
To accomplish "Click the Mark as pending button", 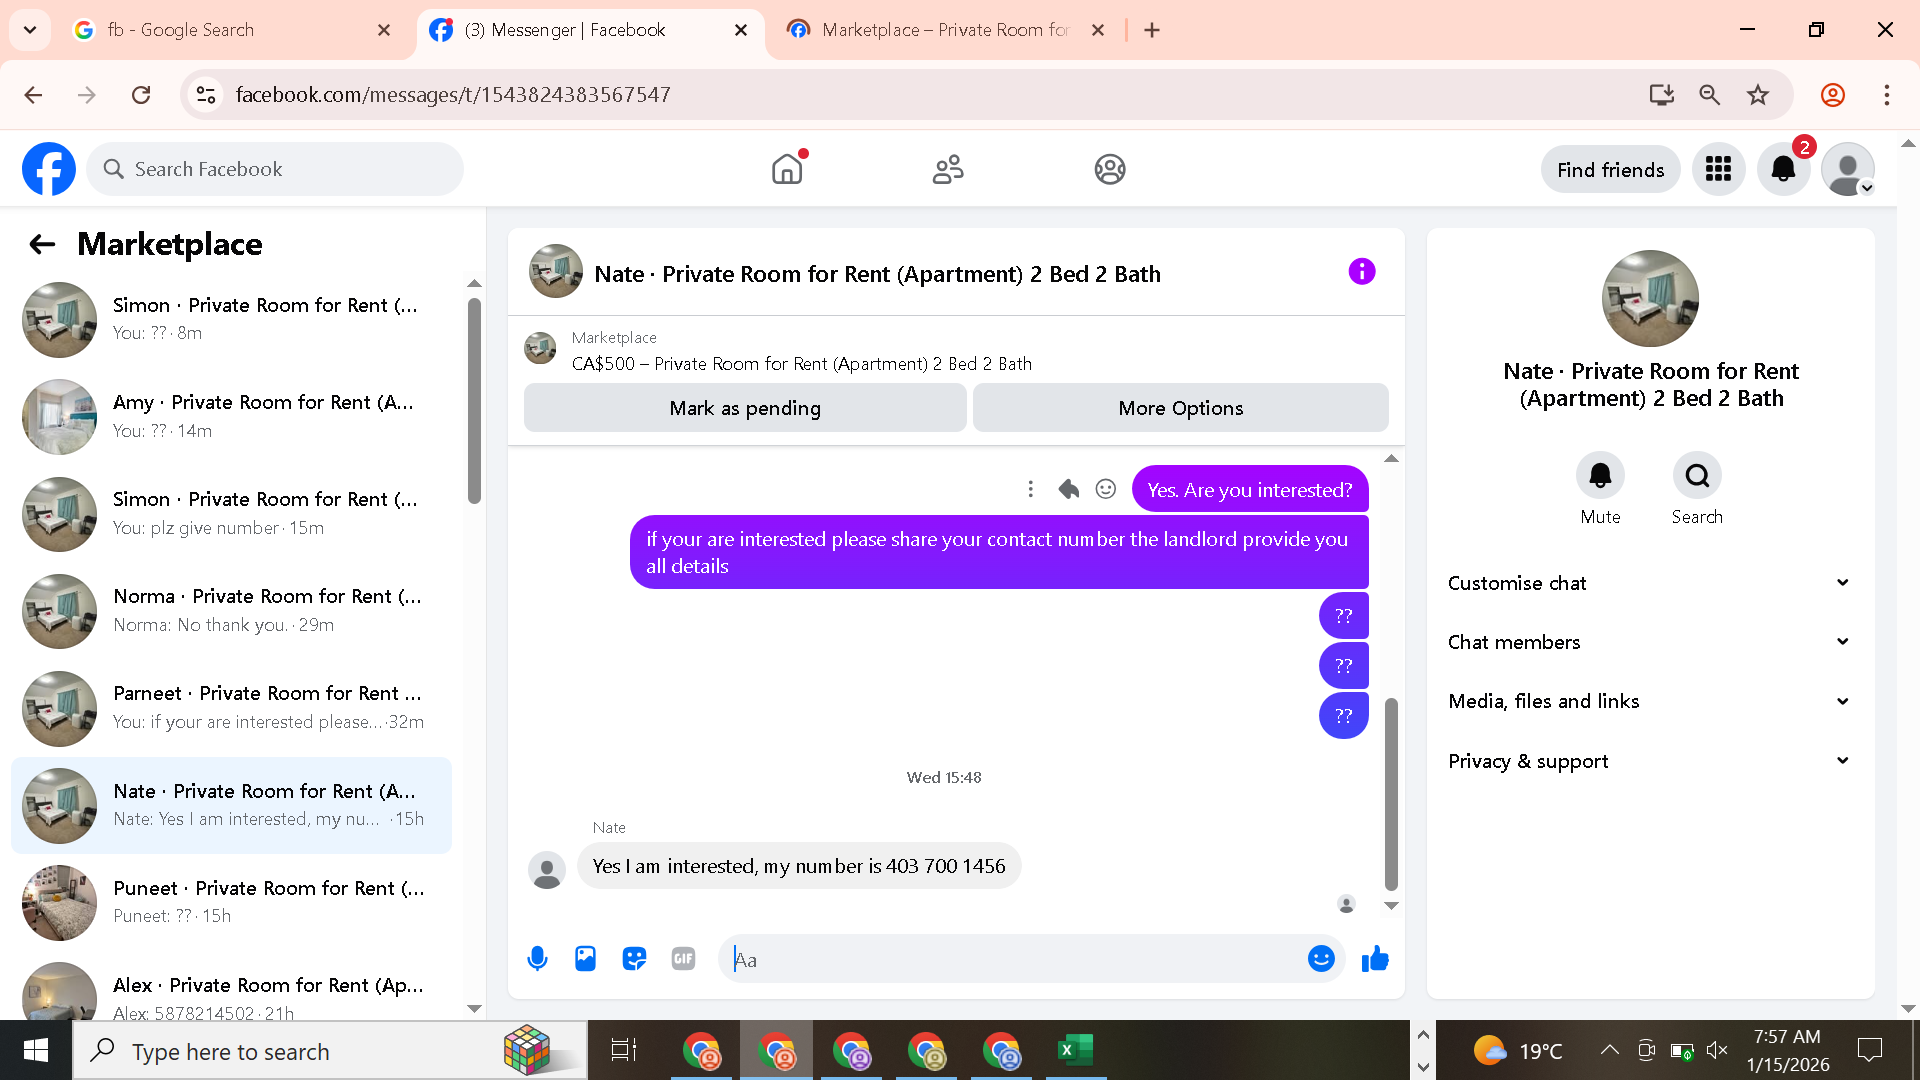I will (744, 408).
